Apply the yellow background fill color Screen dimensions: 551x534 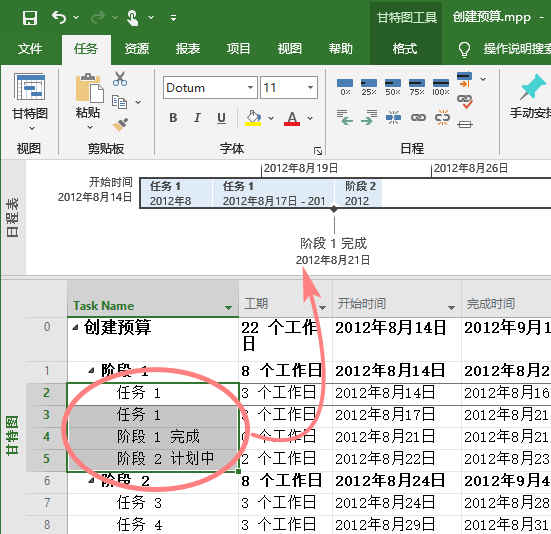click(253, 118)
